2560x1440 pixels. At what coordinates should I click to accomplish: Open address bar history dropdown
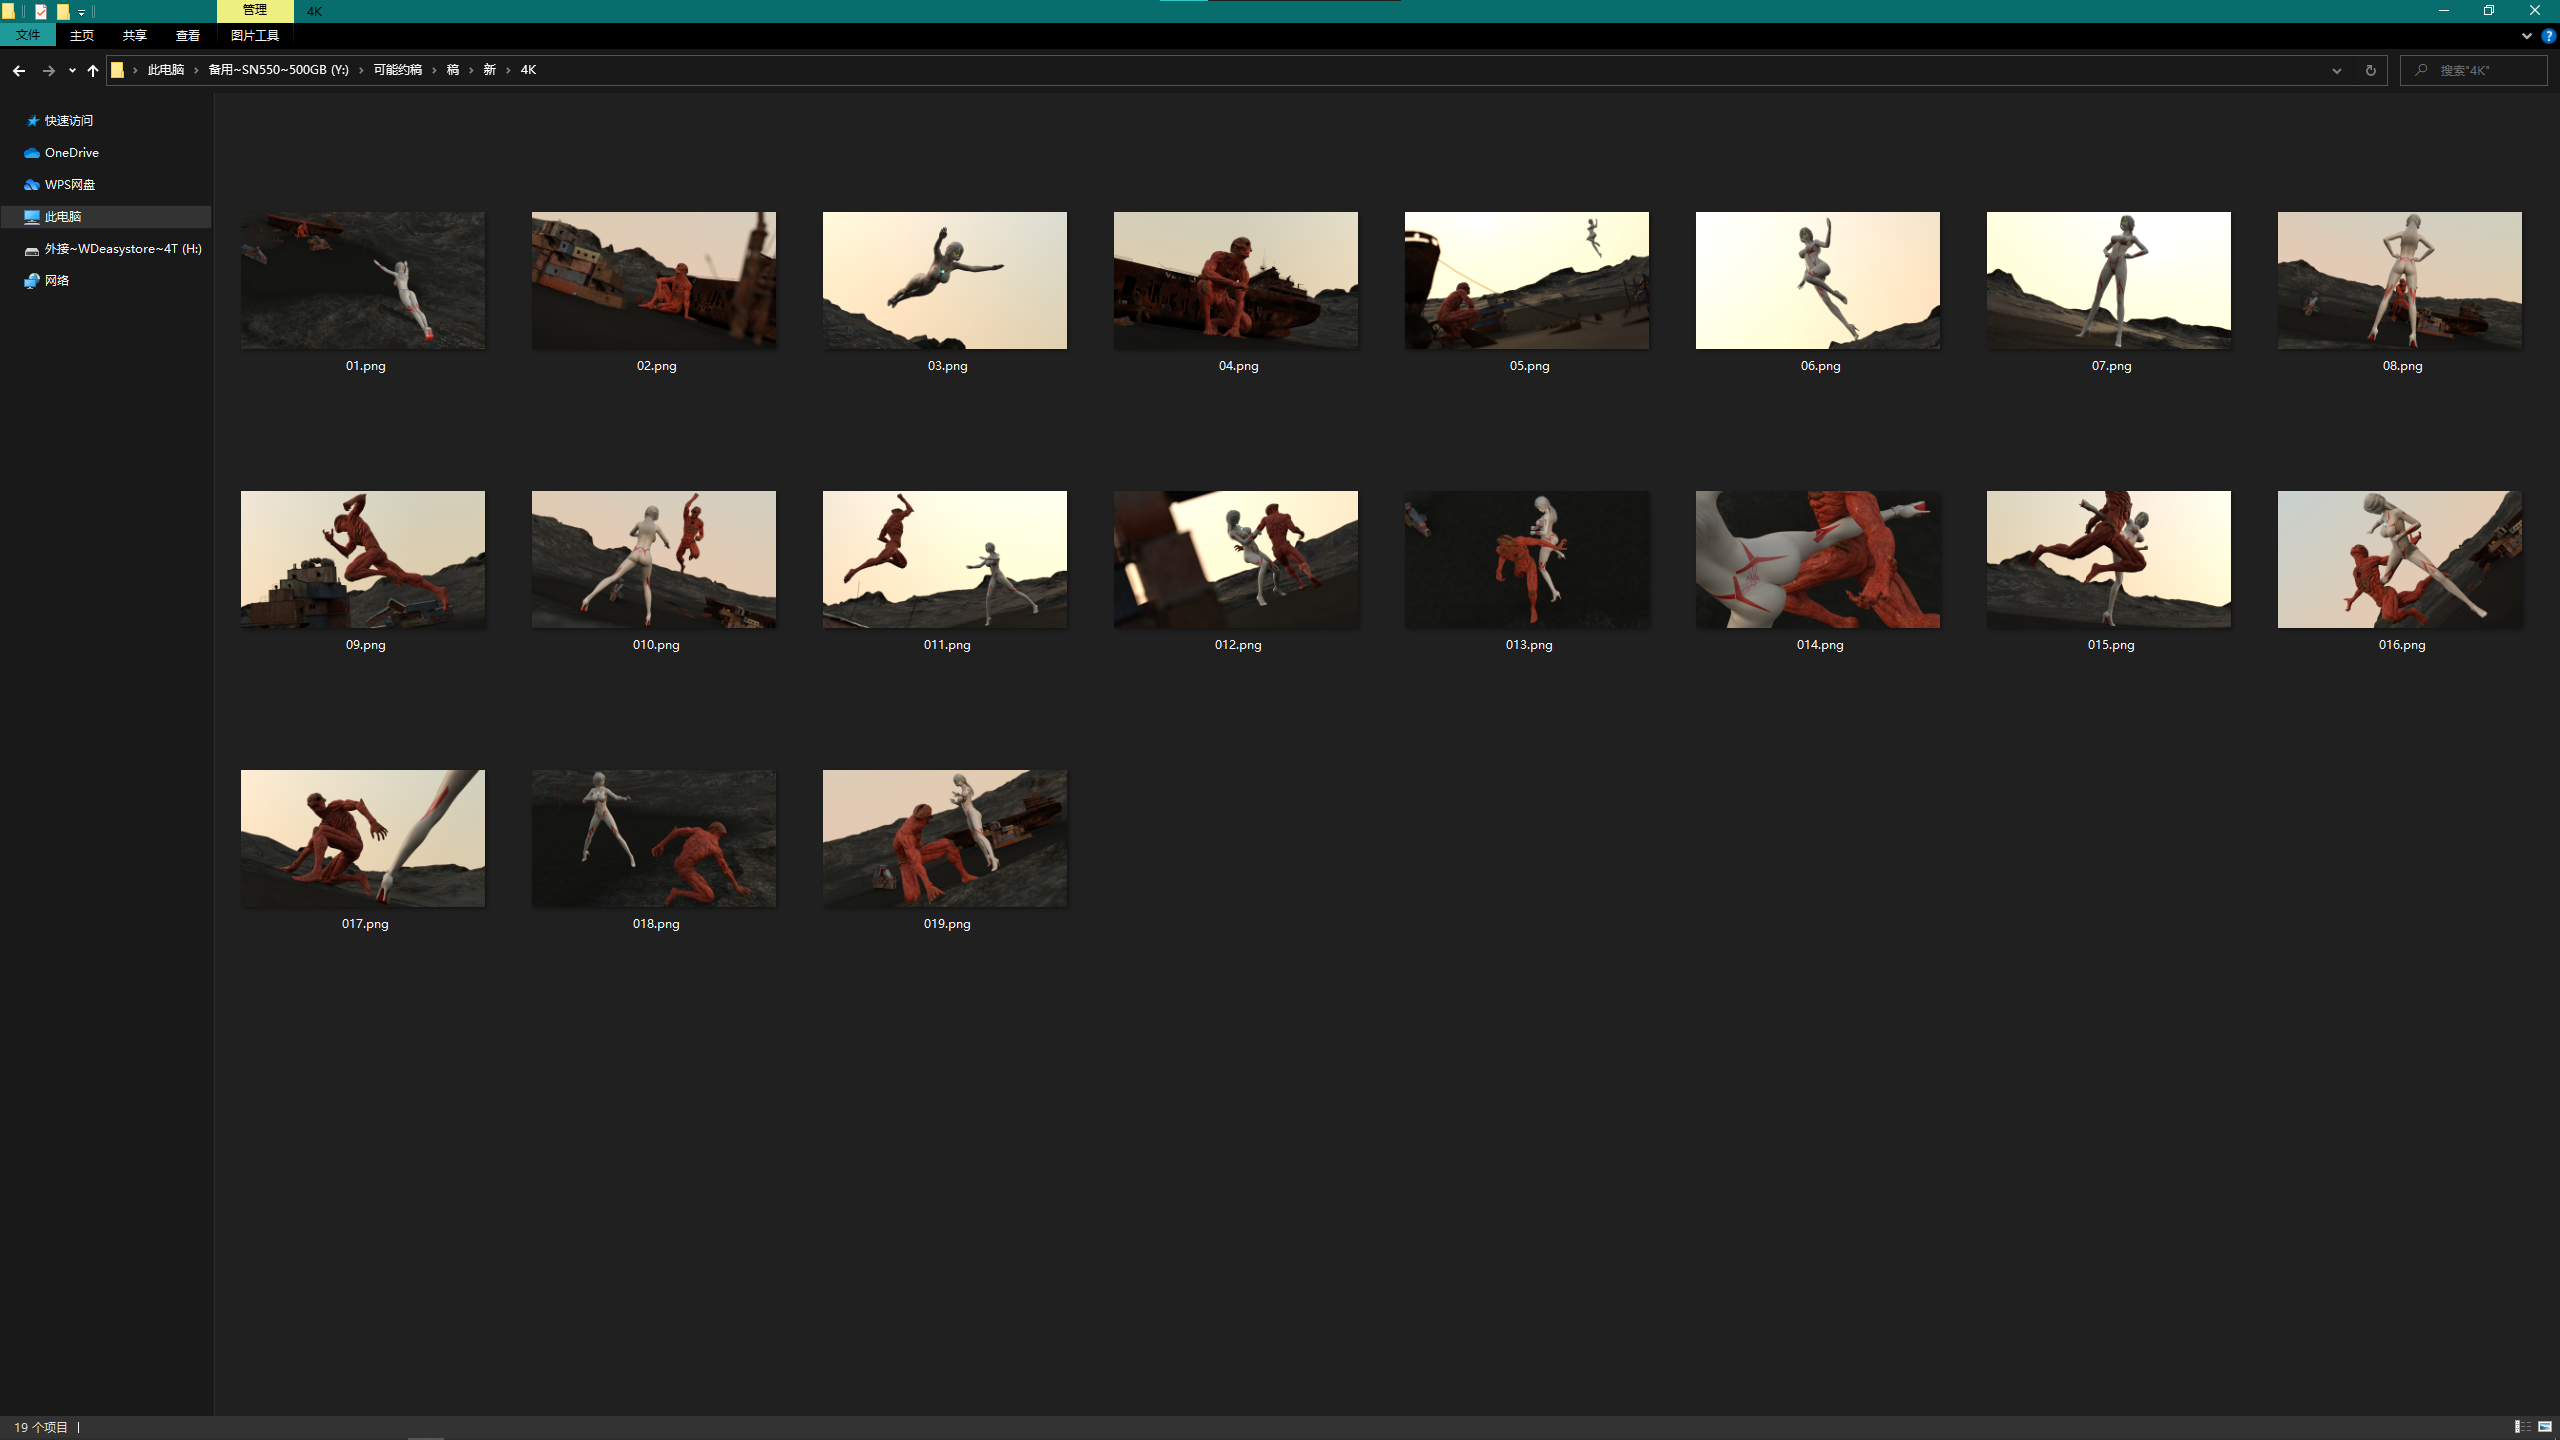[x=2337, y=70]
